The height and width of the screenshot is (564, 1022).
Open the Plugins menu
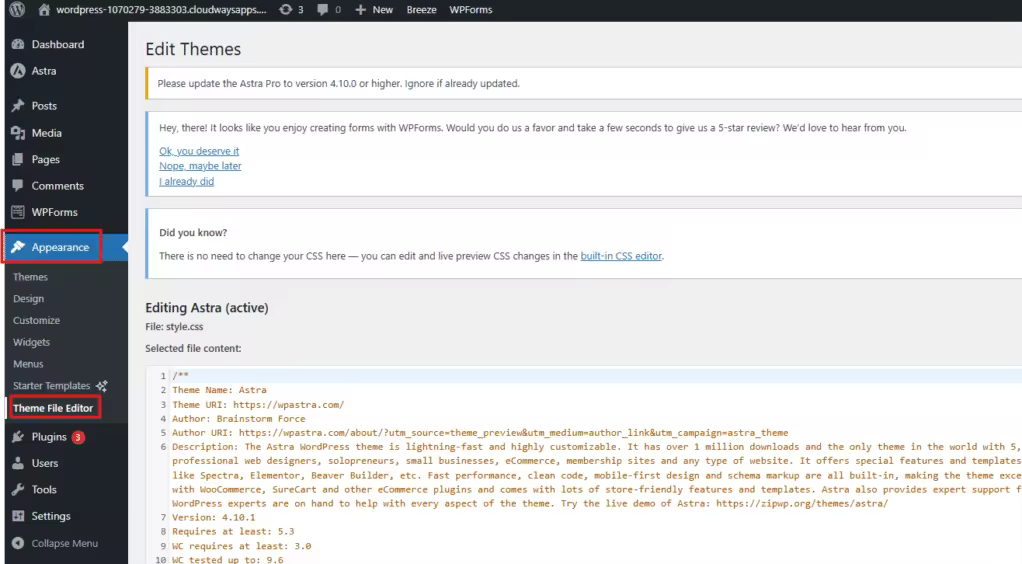coord(49,437)
